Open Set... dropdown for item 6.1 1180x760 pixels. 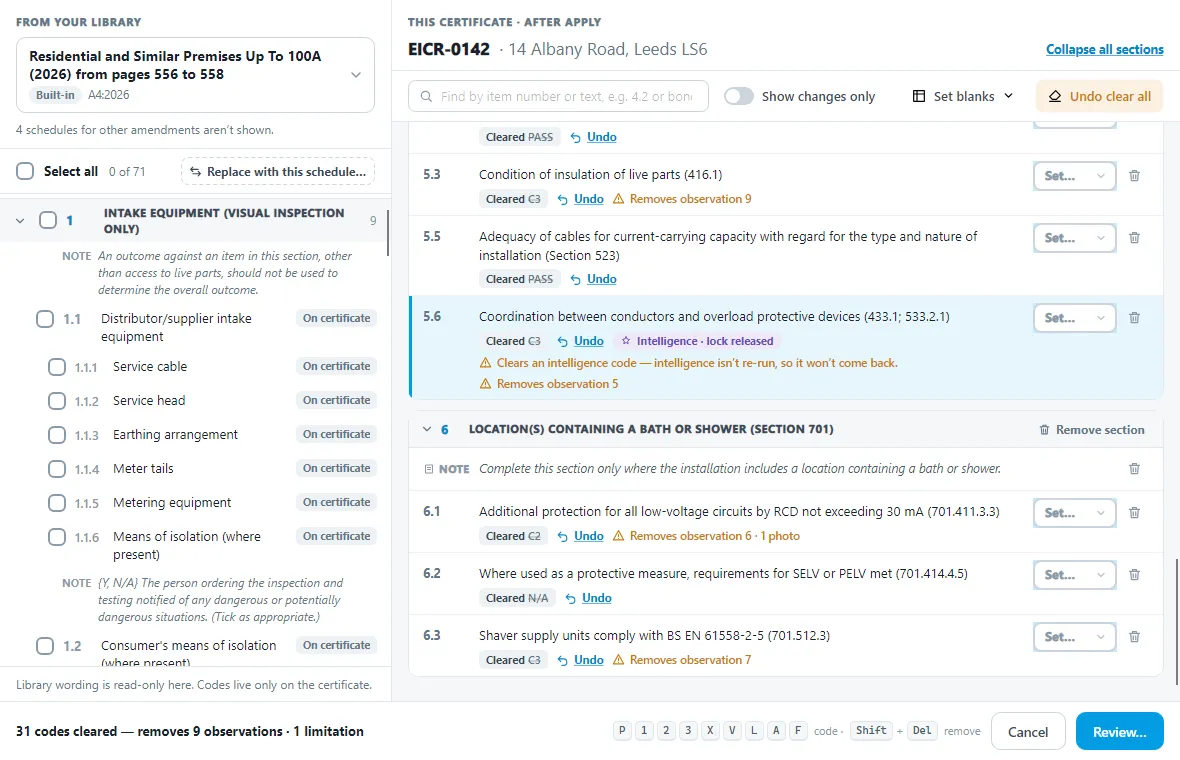[1074, 513]
